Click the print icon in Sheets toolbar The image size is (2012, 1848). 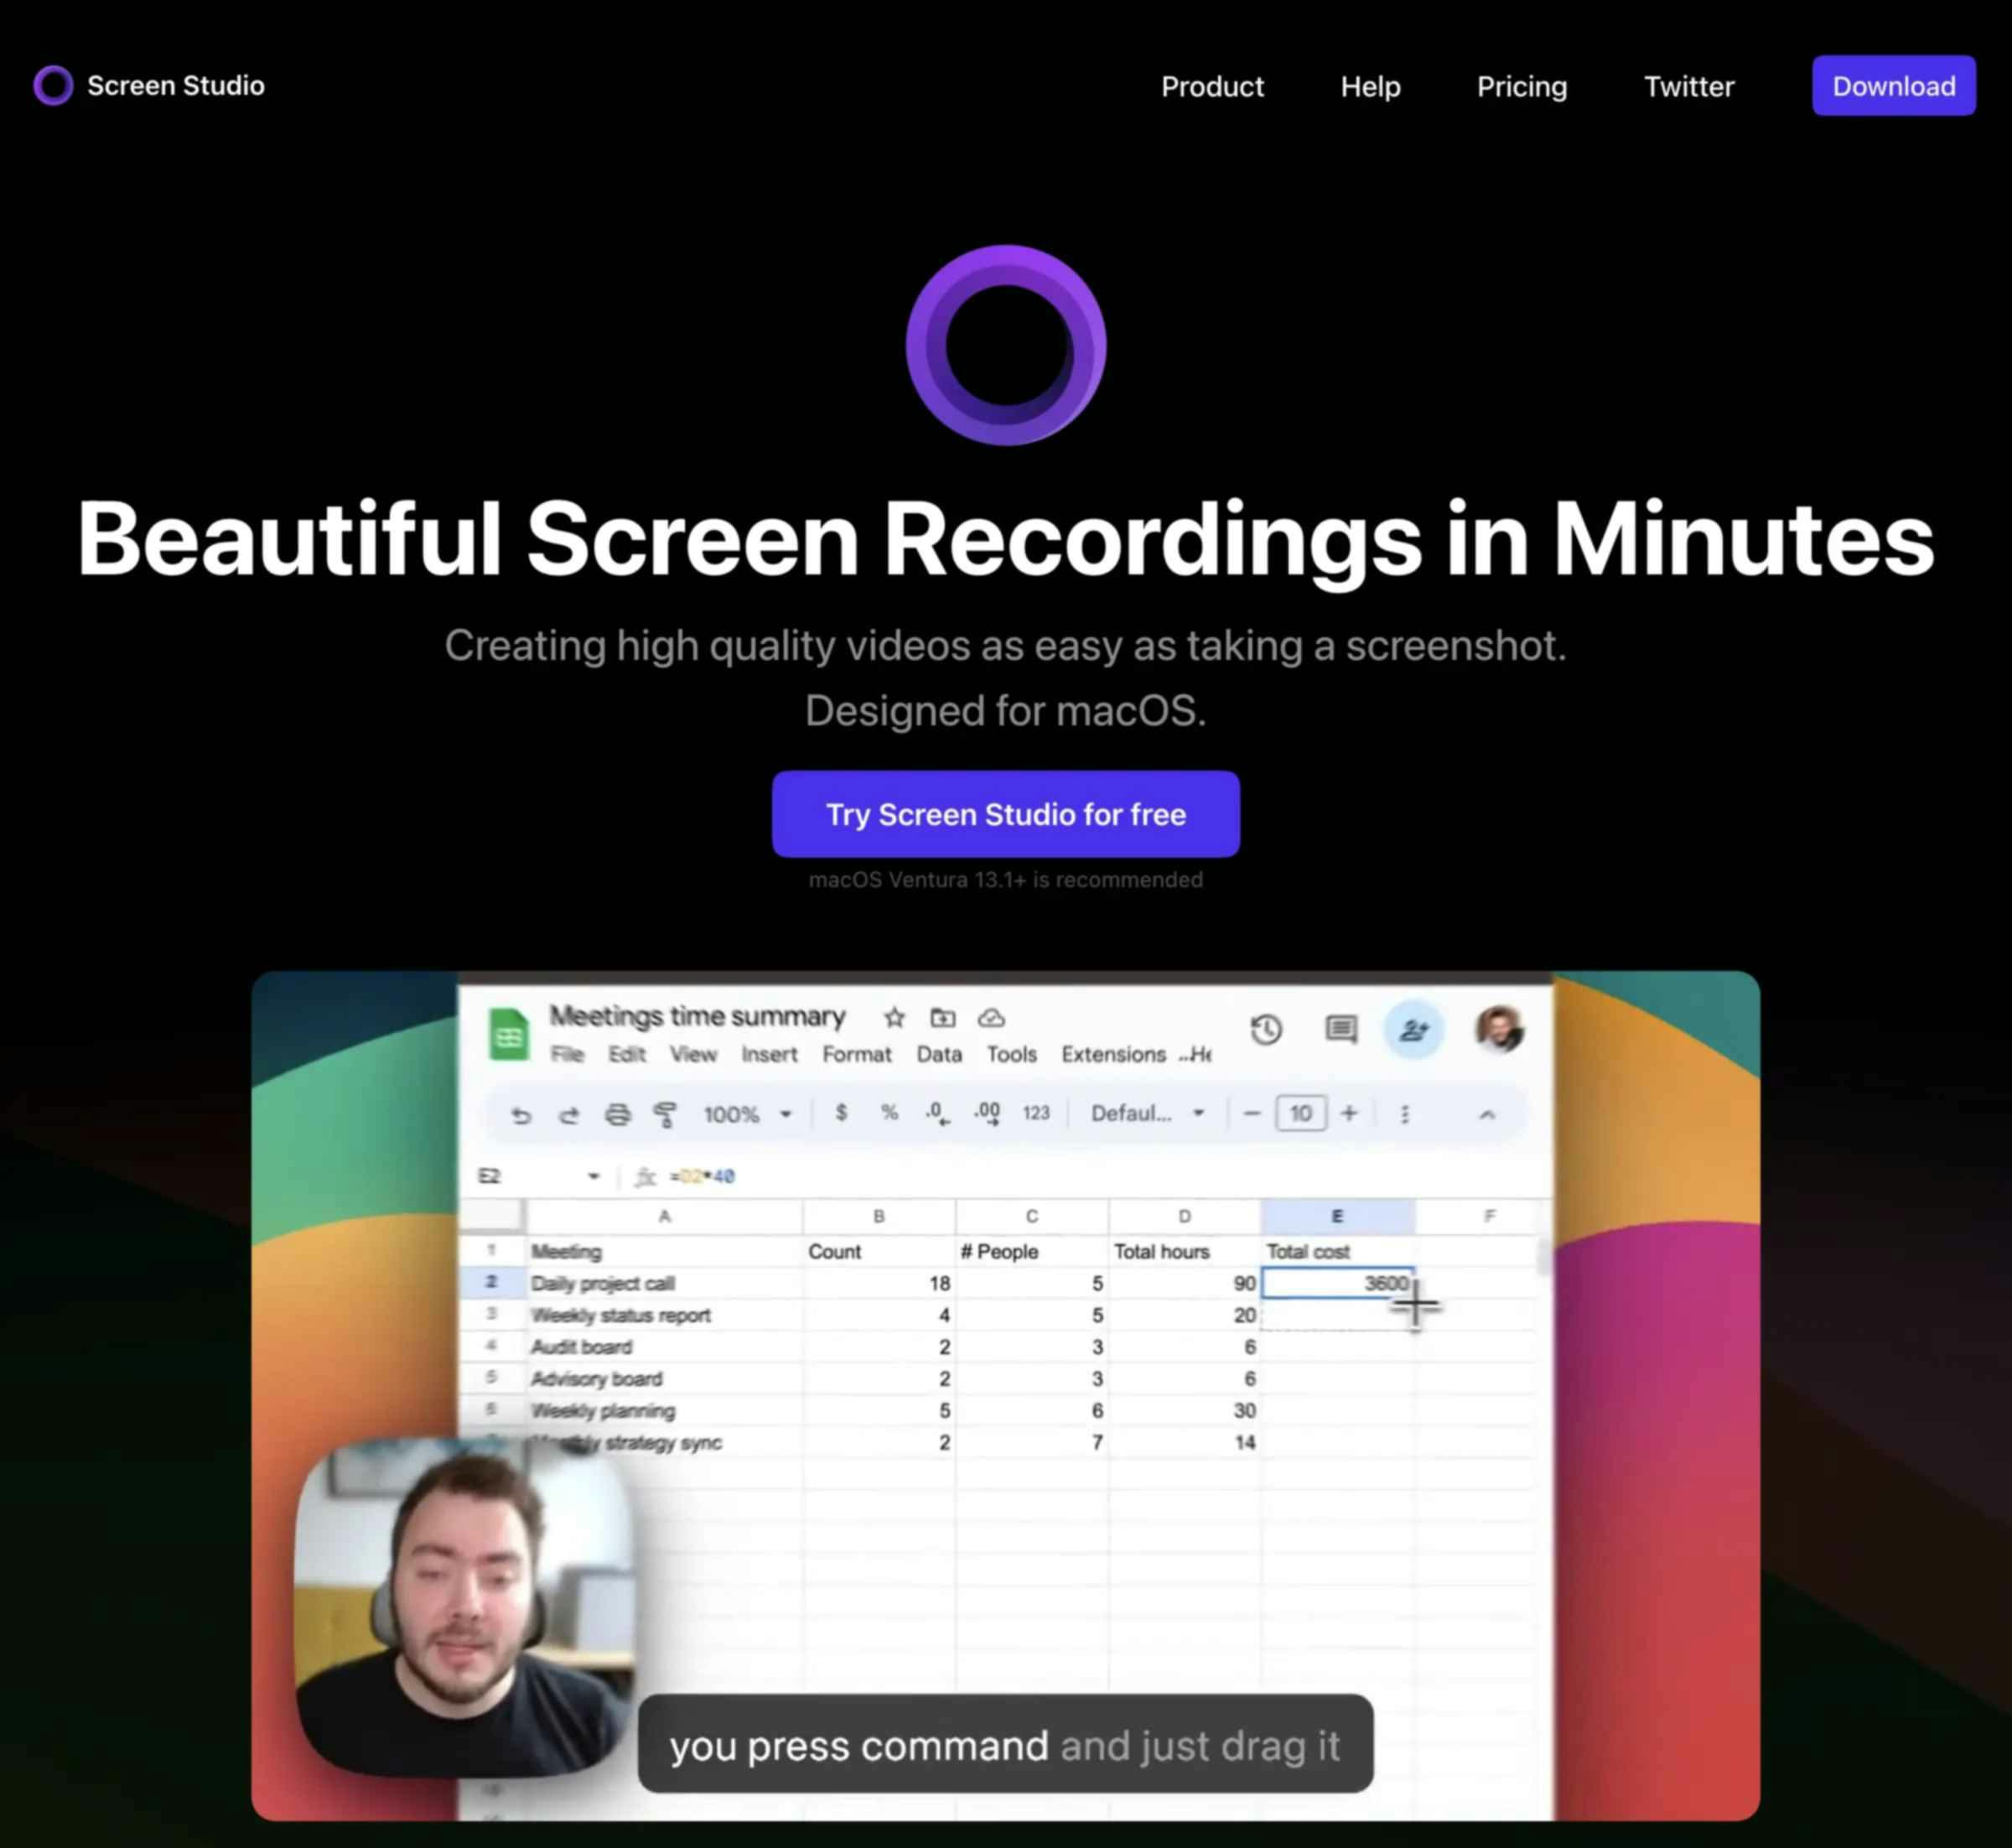(615, 1119)
